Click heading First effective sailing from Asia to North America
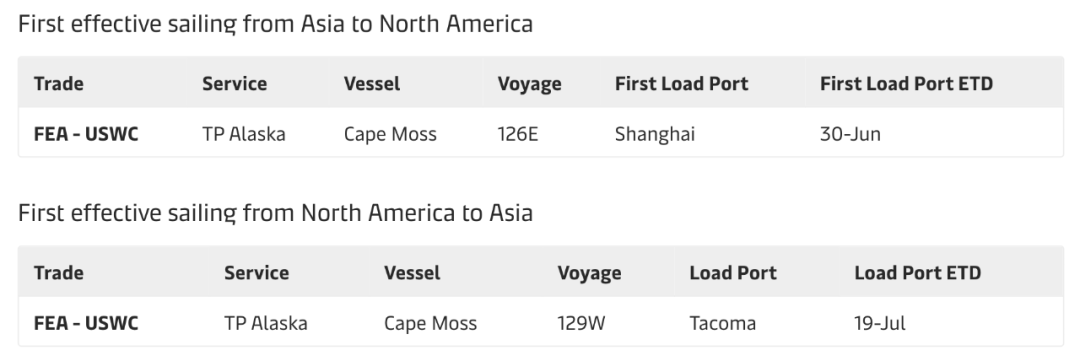Viewport: 1080px width, 361px height. point(276,23)
